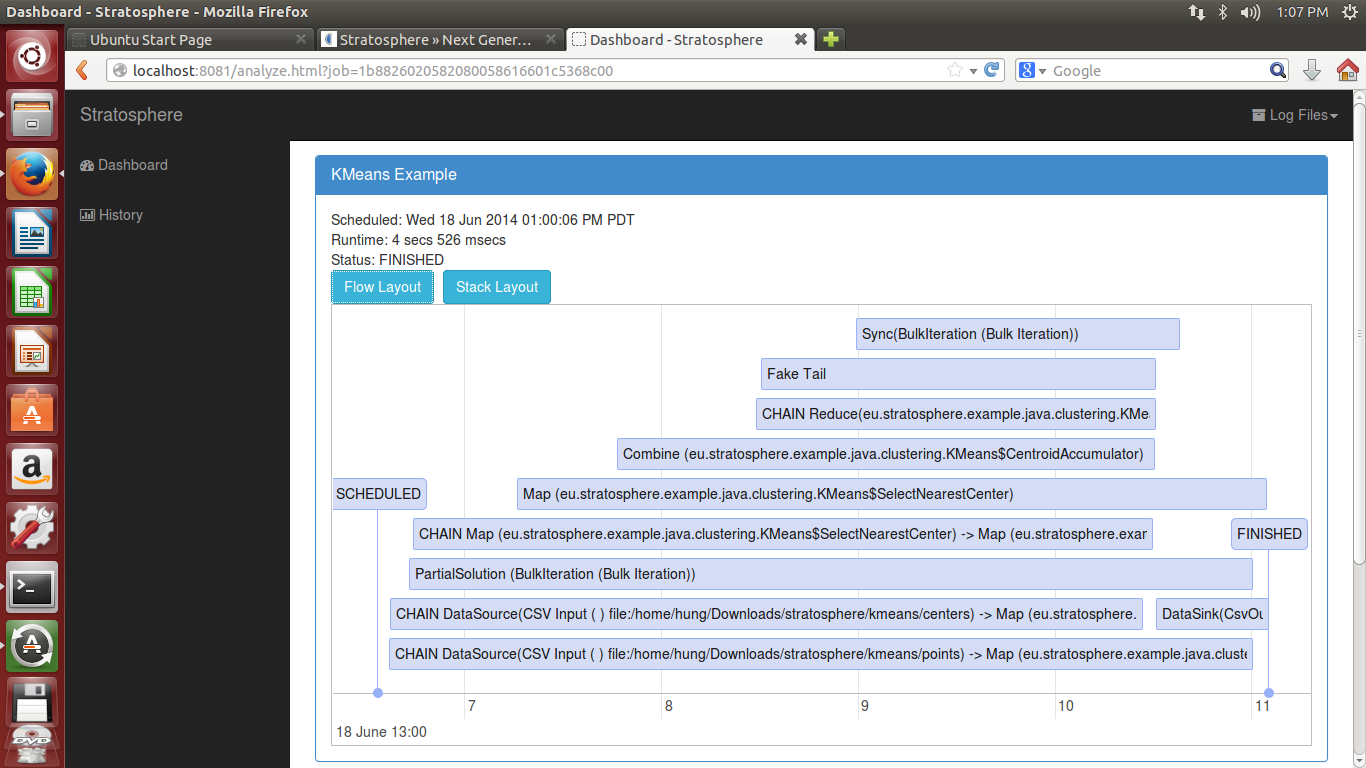Open system settings gear menu
The image size is (1366, 768).
tap(1349, 12)
